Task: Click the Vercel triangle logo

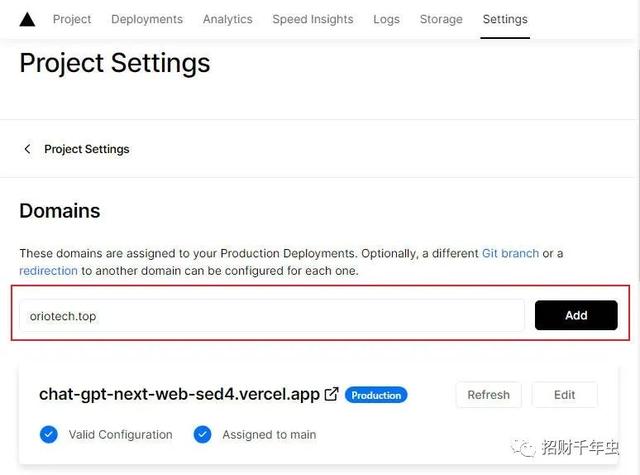Action: coord(27,19)
